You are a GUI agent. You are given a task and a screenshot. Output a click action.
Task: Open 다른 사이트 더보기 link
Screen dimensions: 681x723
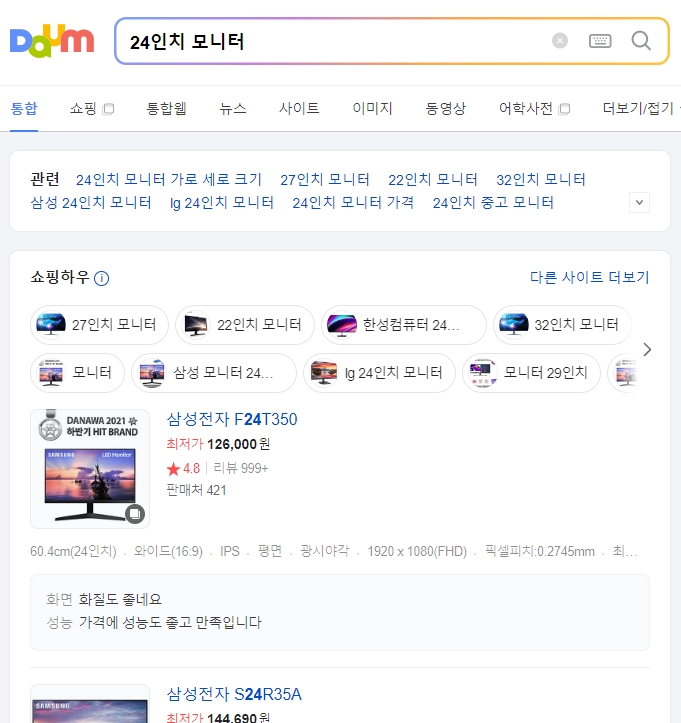(590, 277)
